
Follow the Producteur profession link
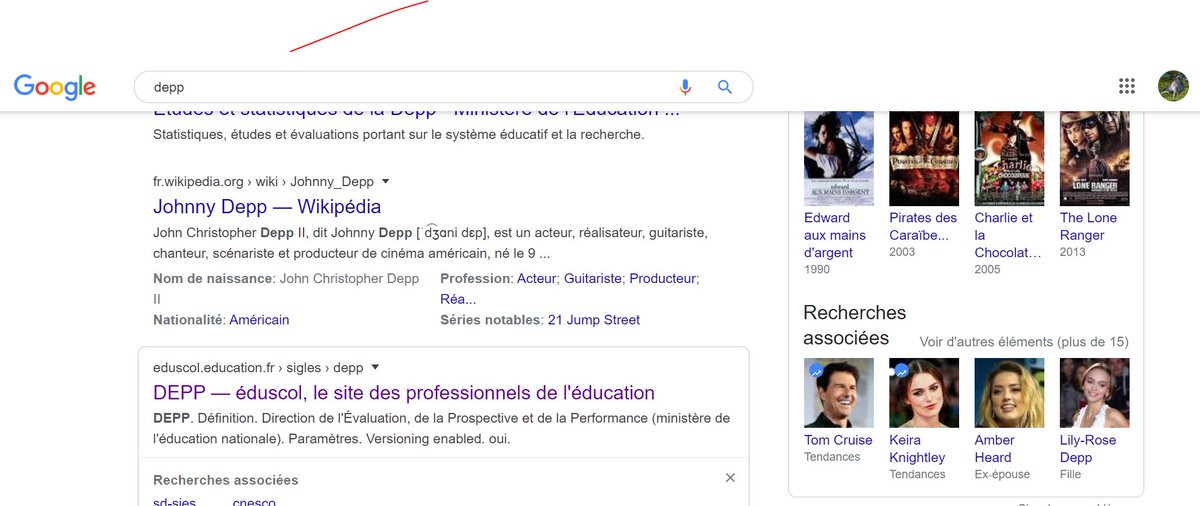[x=663, y=278]
